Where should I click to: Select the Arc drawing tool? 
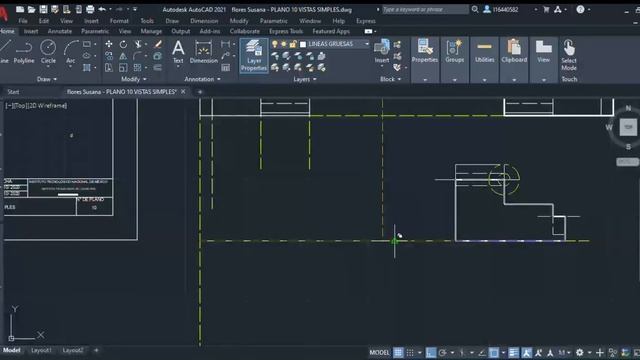pos(71,52)
